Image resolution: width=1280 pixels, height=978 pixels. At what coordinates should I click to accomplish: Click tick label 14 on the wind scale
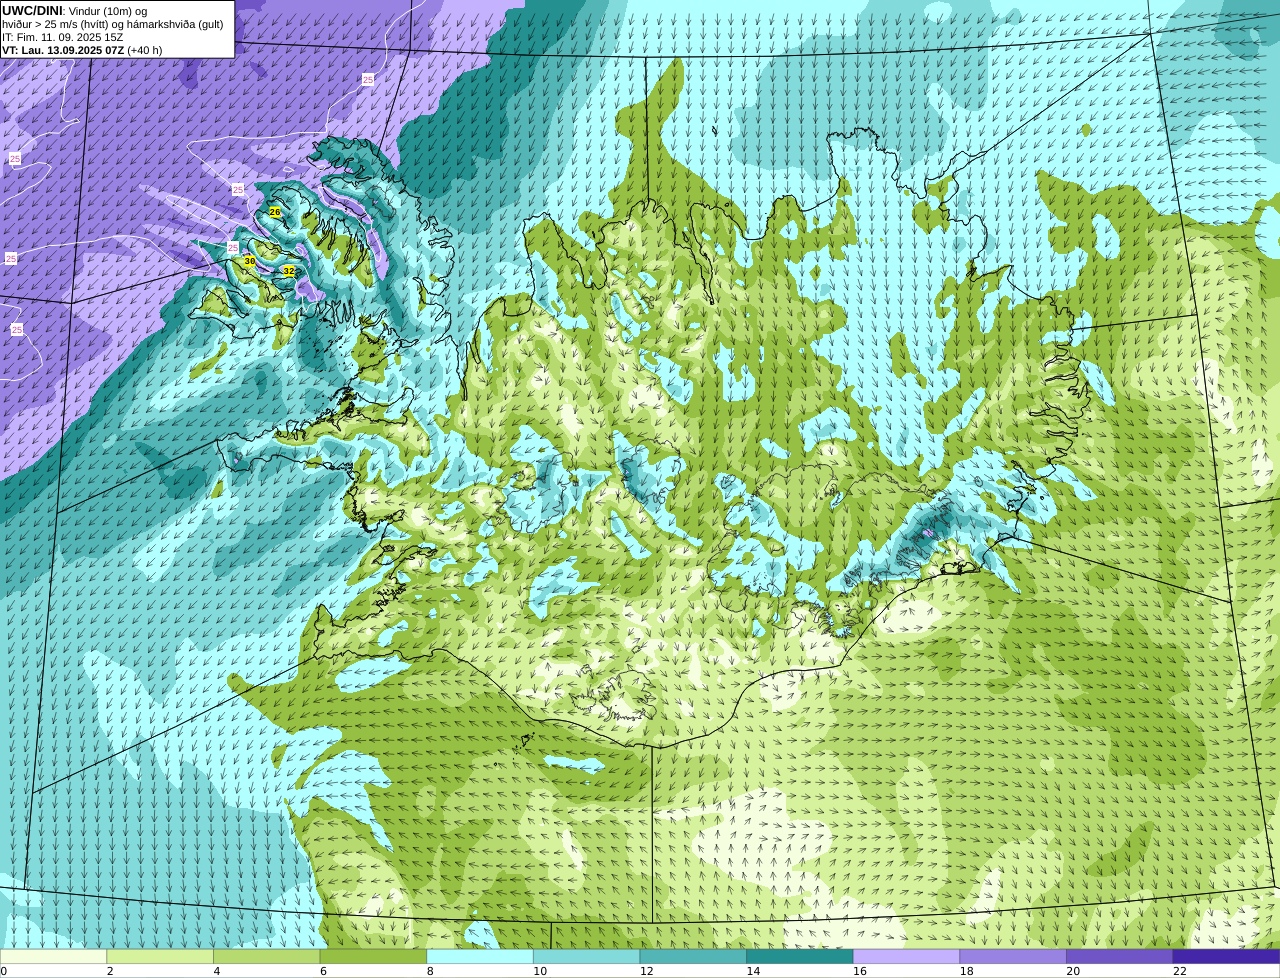coord(753,971)
